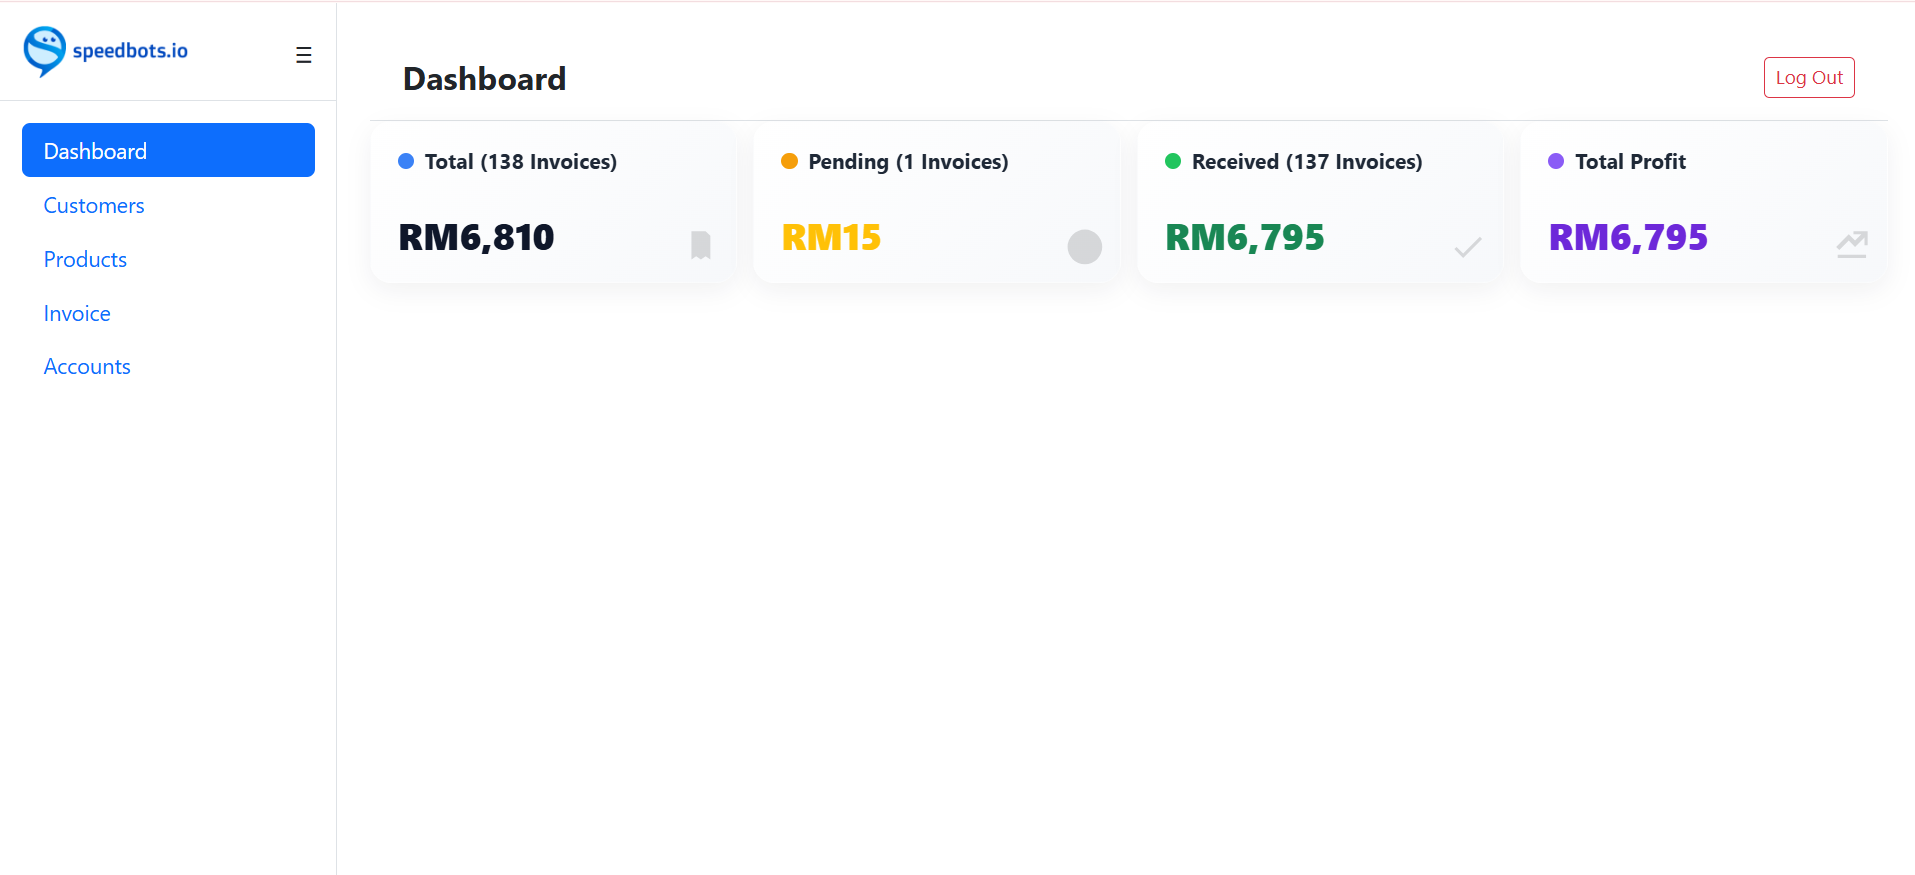Click the green dot beside Received invoices
1915x875 pixels.
click(x=1172, y=160)
